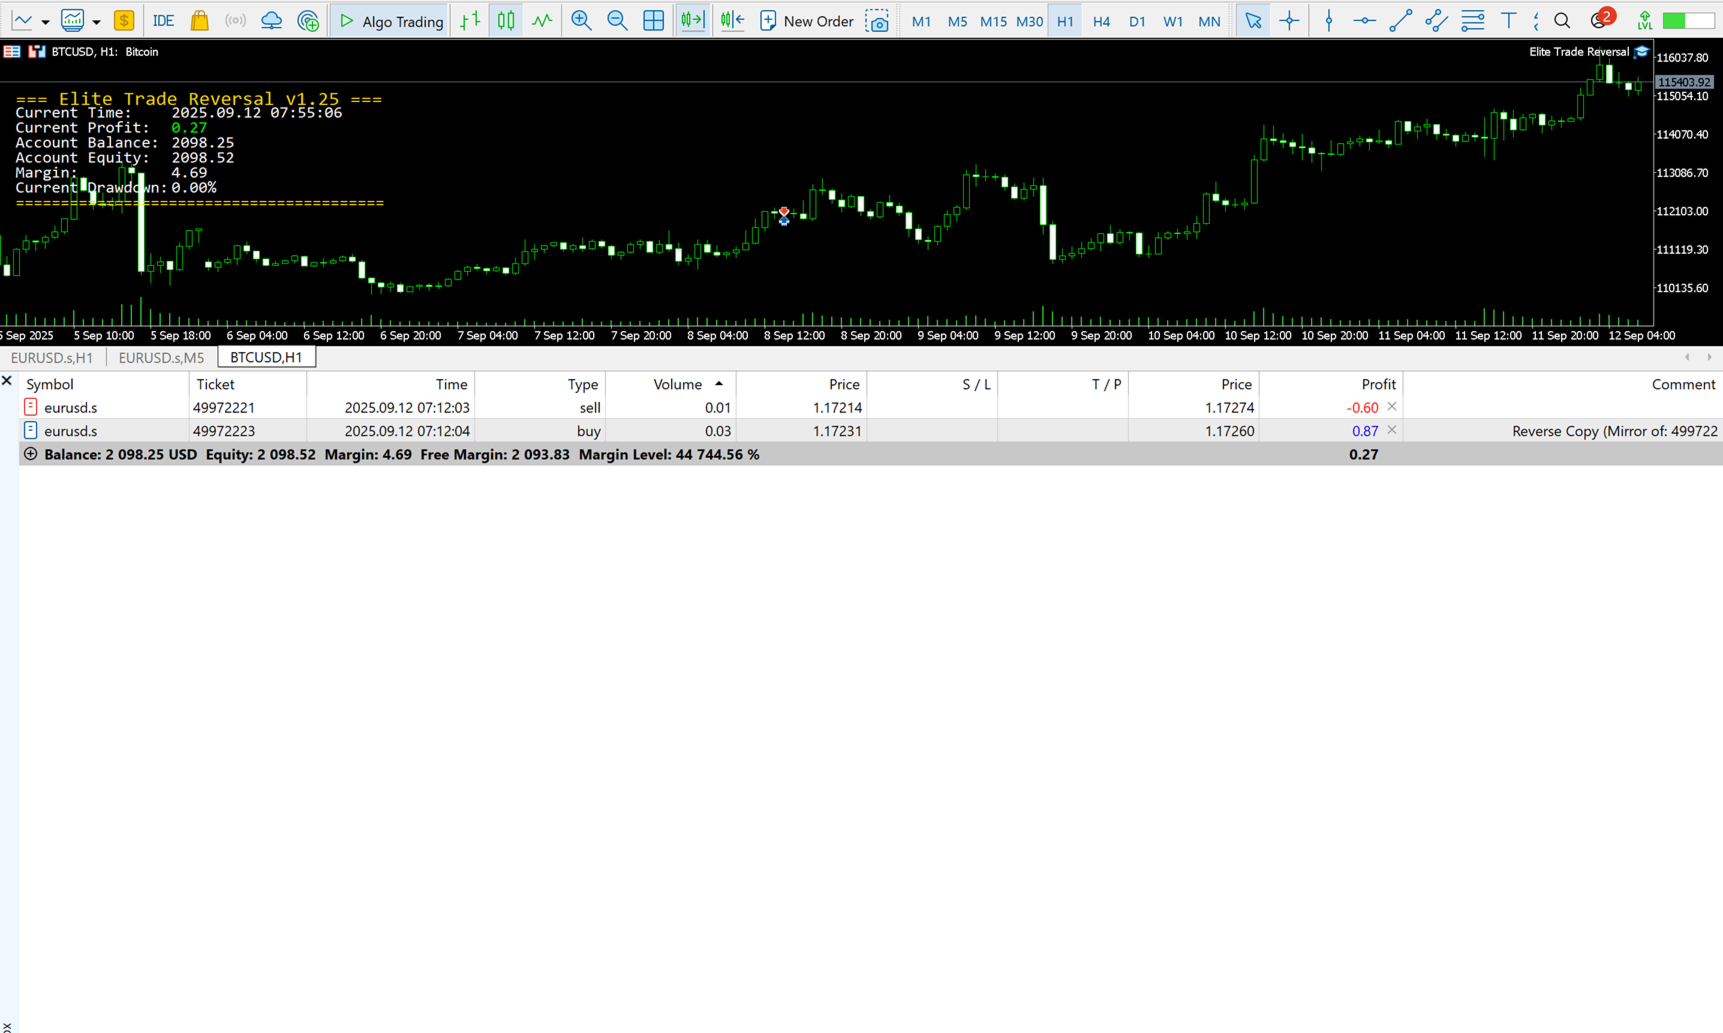Switch to the EURUSD.s,H1 chart tab
Image resolution: width=1723 pixels, height=1033 pixels.
[x=51, y=357]
